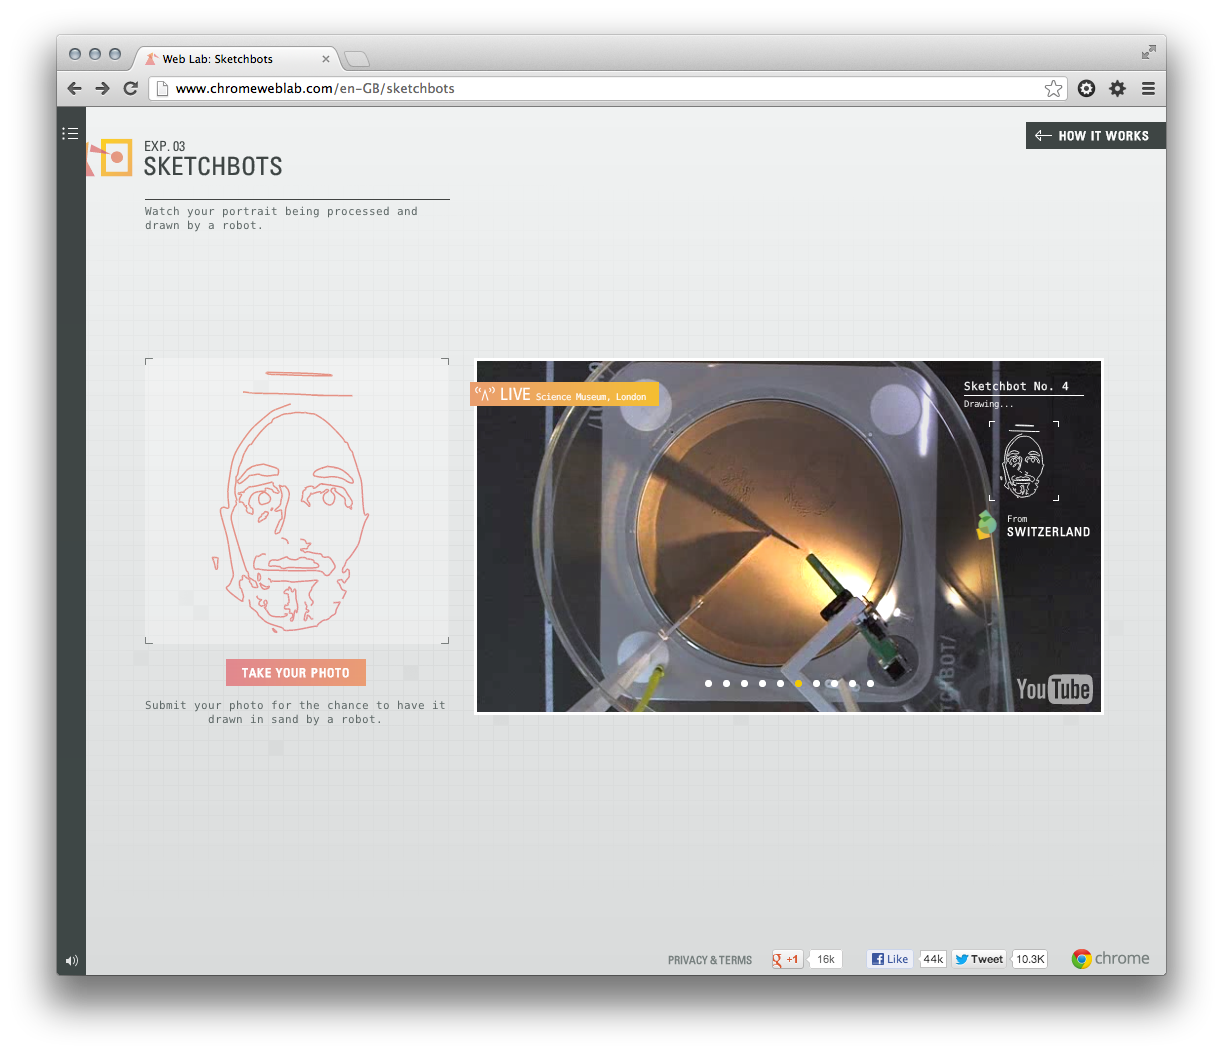Image resolution: width=1223 pixels, height=1054 pixels.
Task: Reload the page
Action: pos(130,89)
